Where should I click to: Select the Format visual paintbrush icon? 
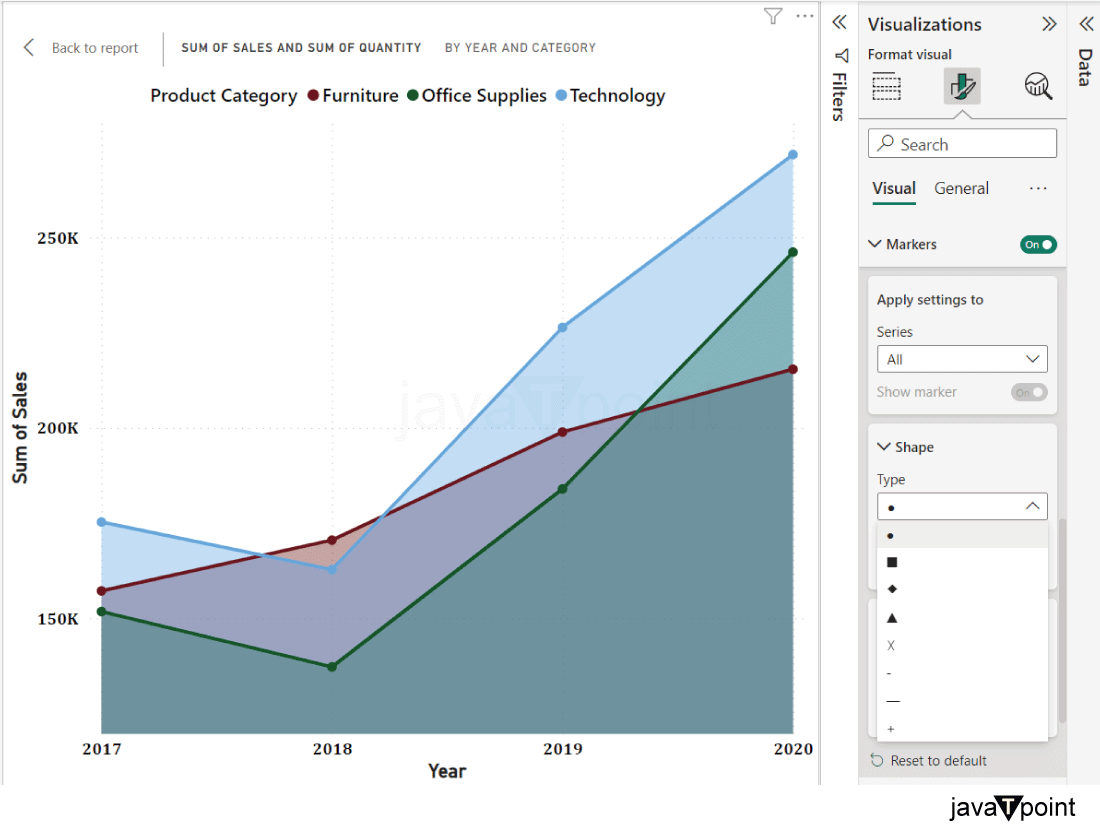coord(962,86)
